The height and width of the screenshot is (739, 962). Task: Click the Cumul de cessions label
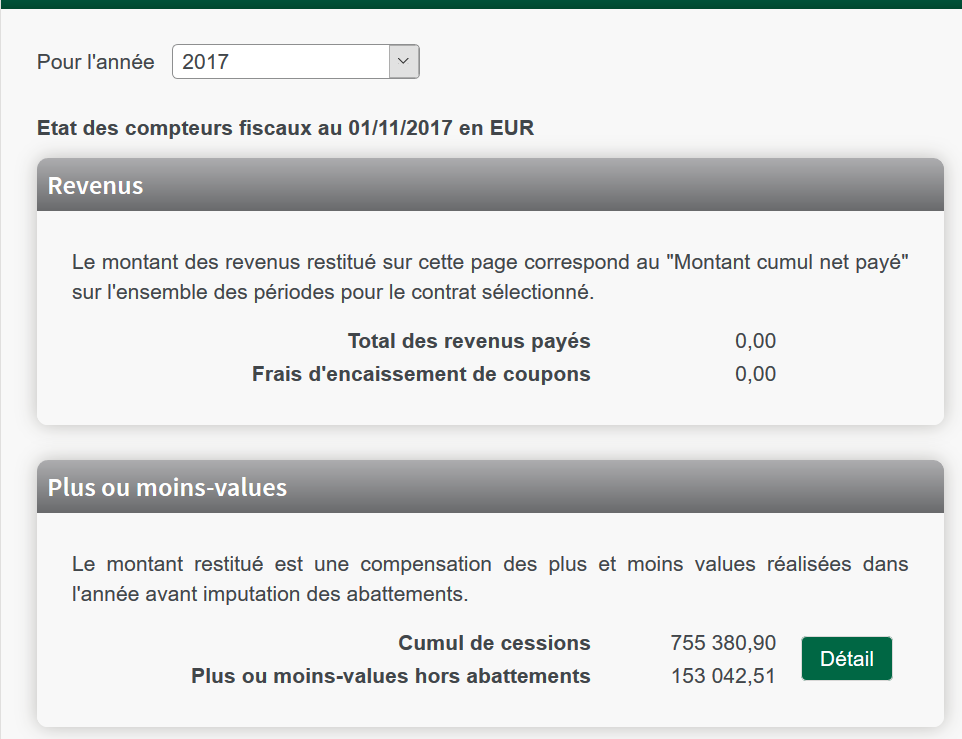[x=494, y=643]
